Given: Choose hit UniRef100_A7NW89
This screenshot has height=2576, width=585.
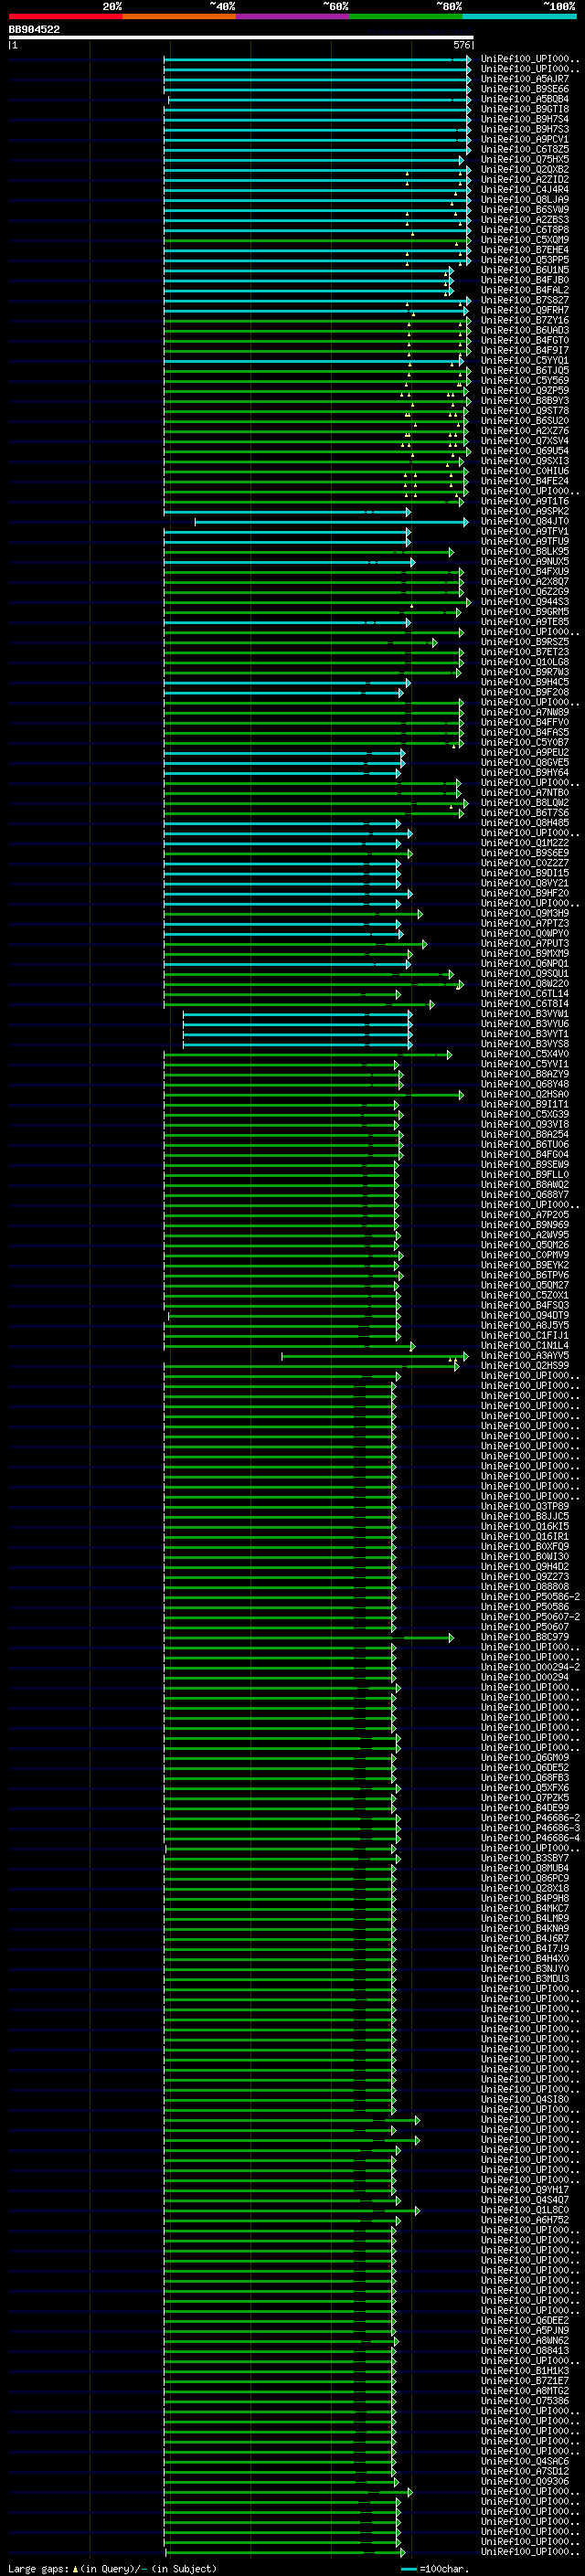Looking at the screenshot, I should pyautogui.click(x=525, y=712).
